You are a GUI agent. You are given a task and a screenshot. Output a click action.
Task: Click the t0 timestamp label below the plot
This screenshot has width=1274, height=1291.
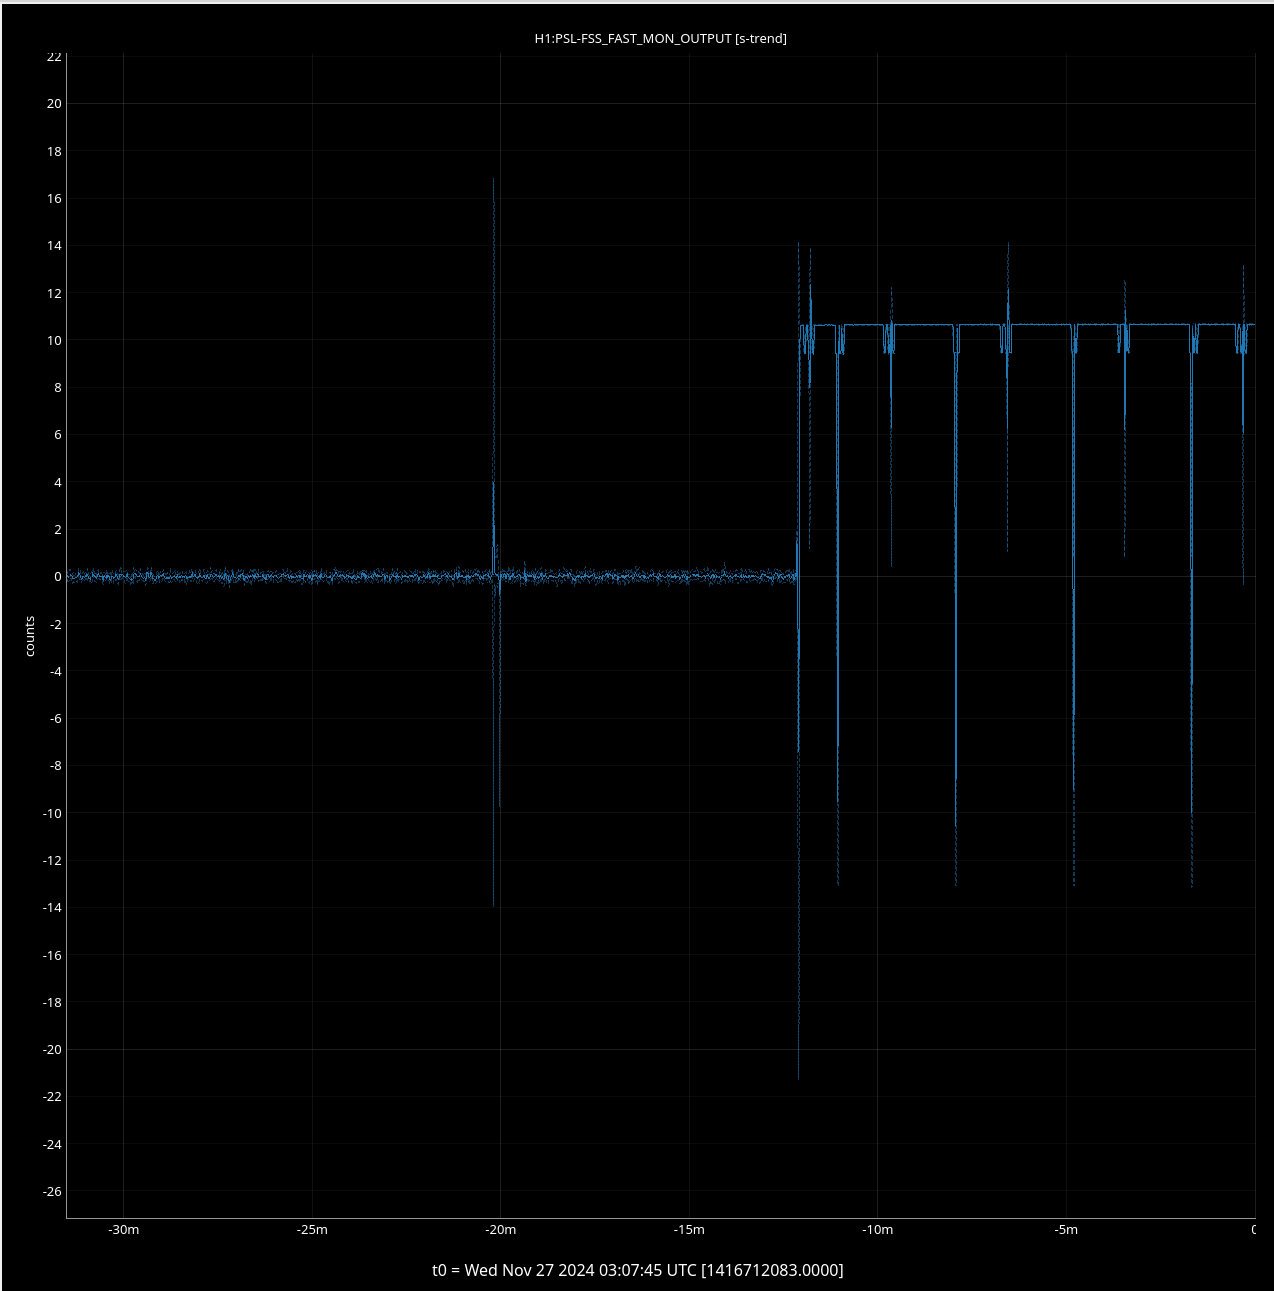(637, 1270)
